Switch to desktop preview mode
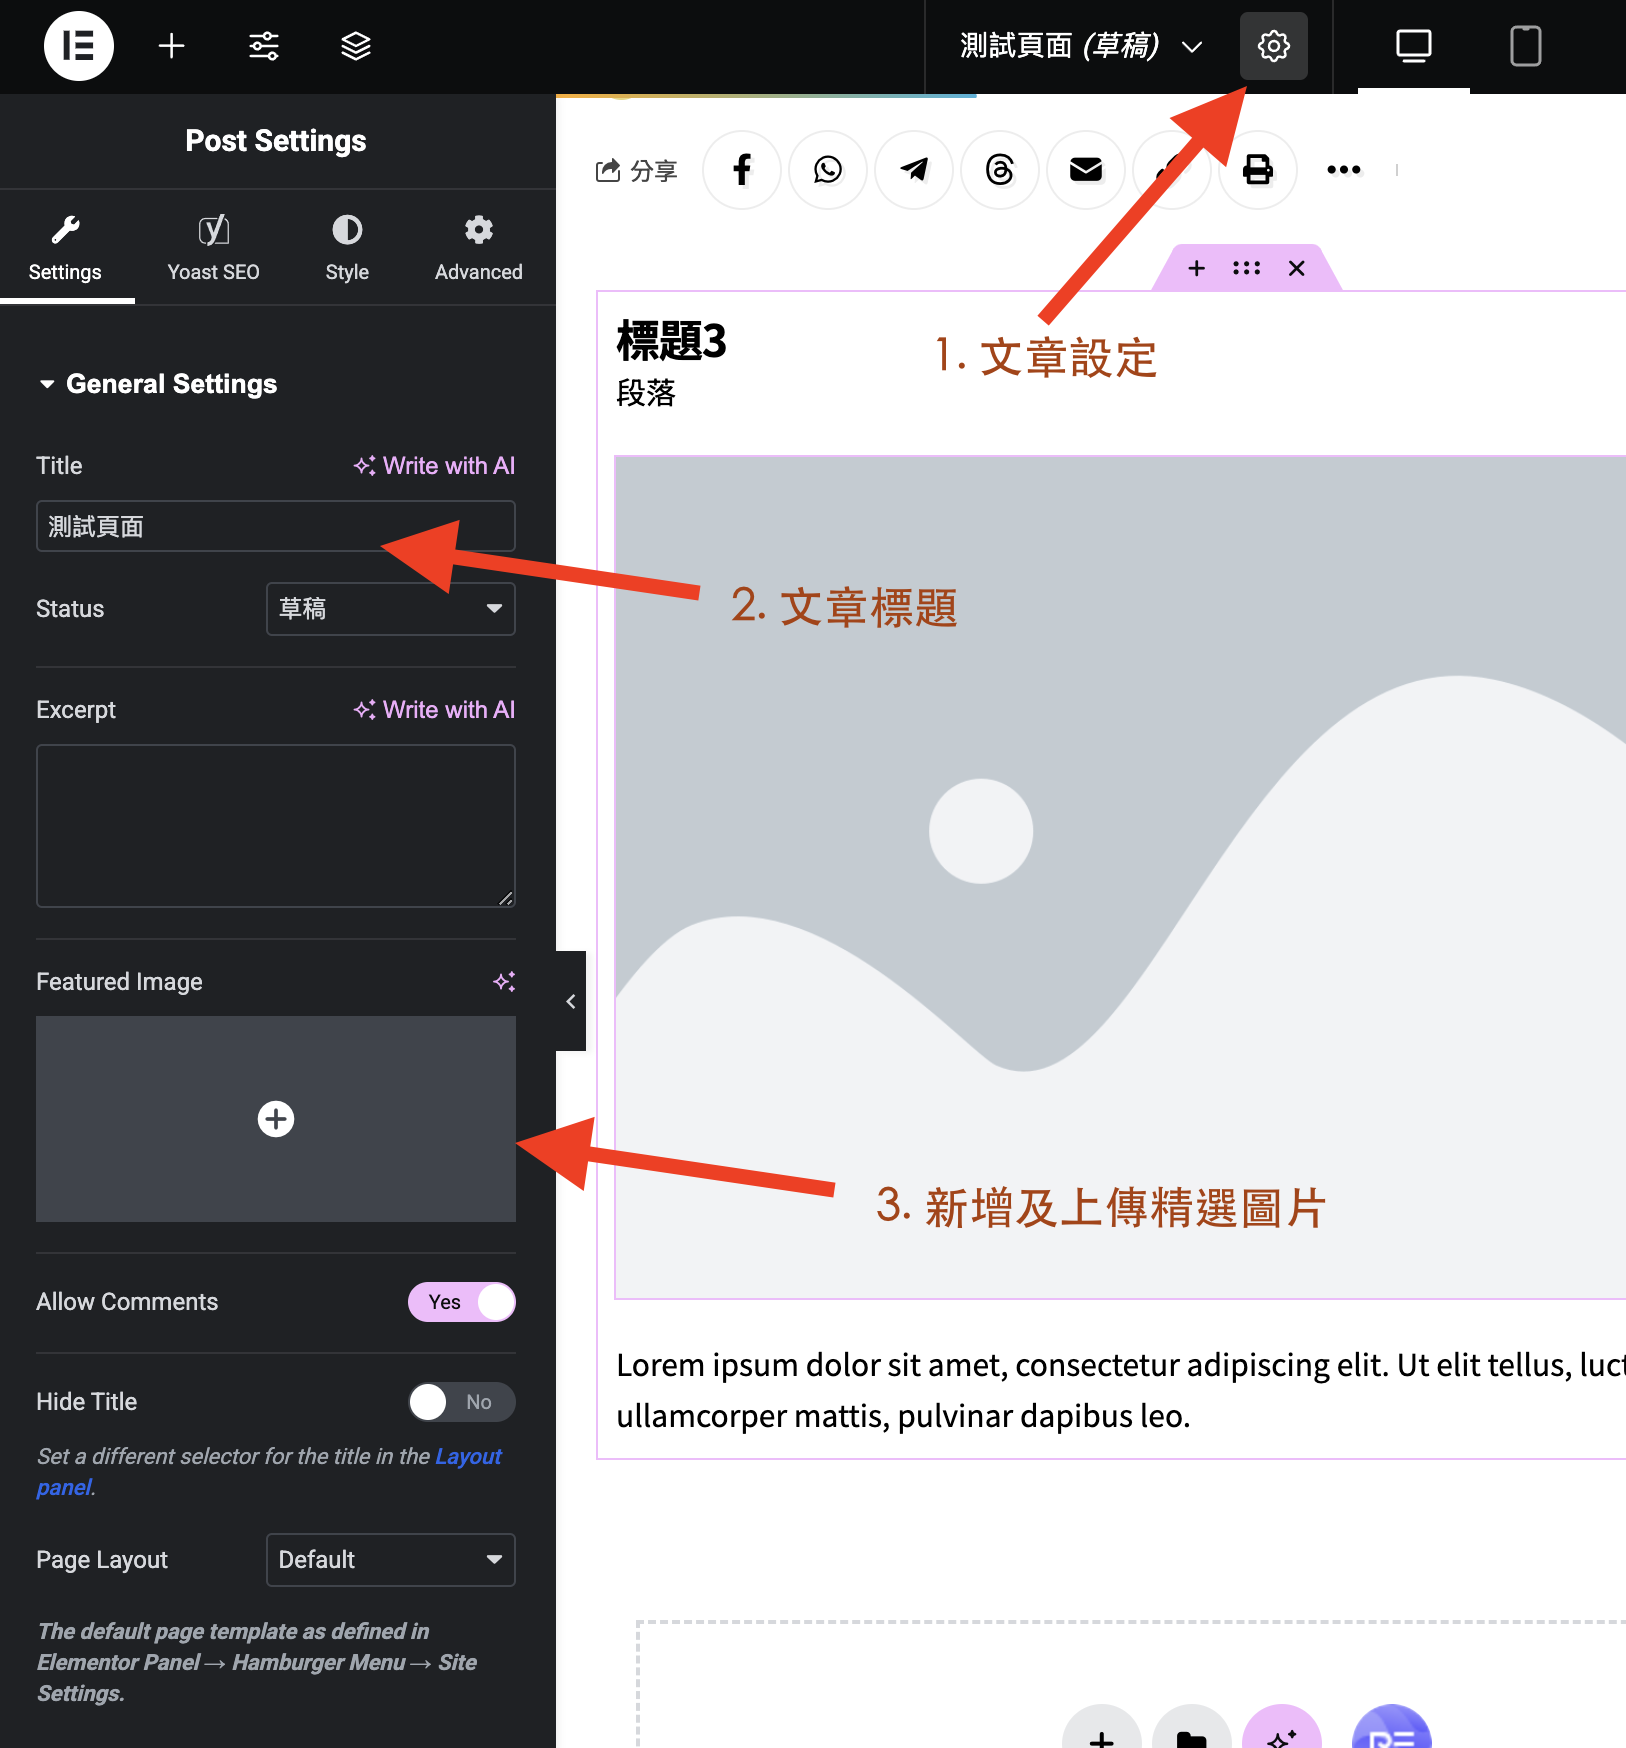1626x1748 pixels. click(x=1413, y=46)
